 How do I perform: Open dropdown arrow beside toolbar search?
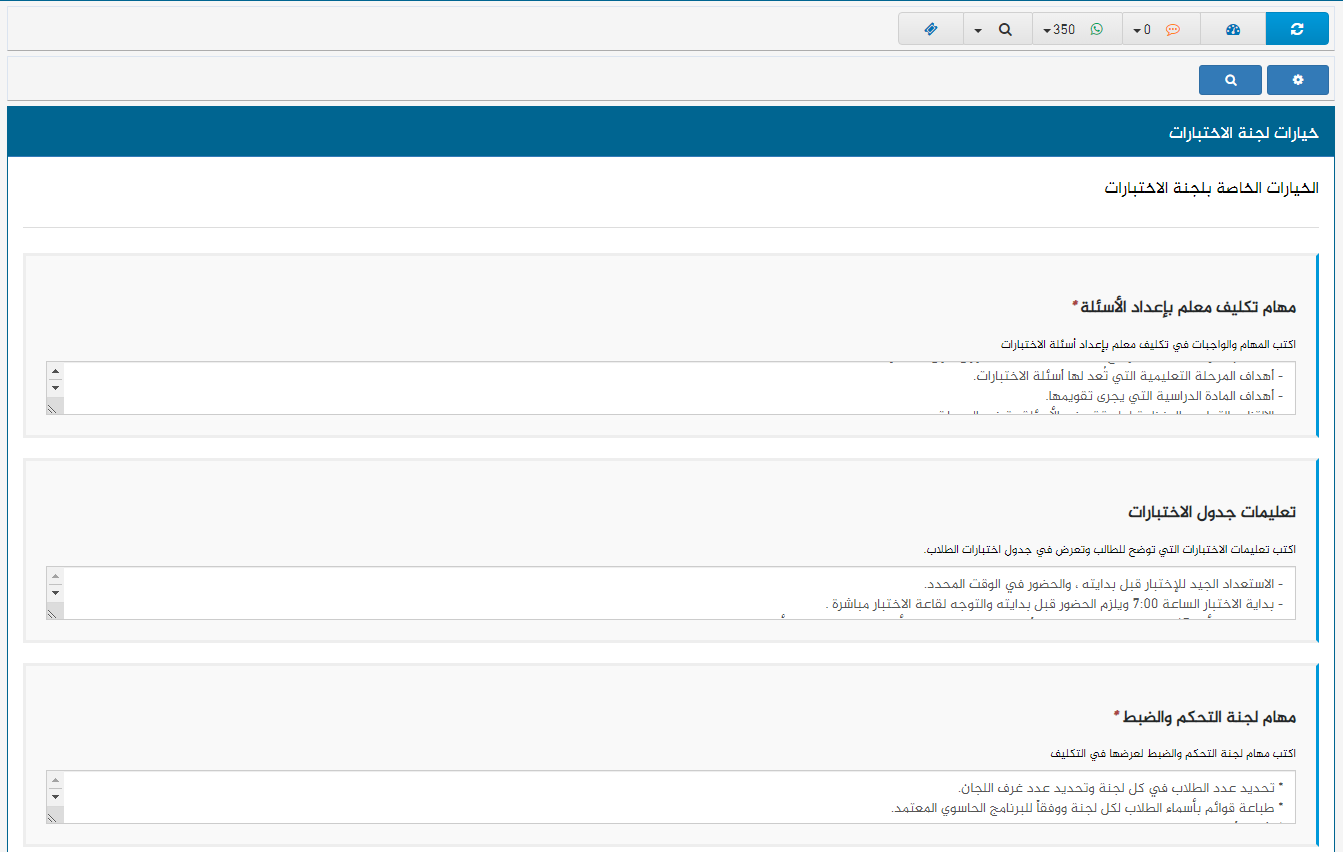point(978,30)
